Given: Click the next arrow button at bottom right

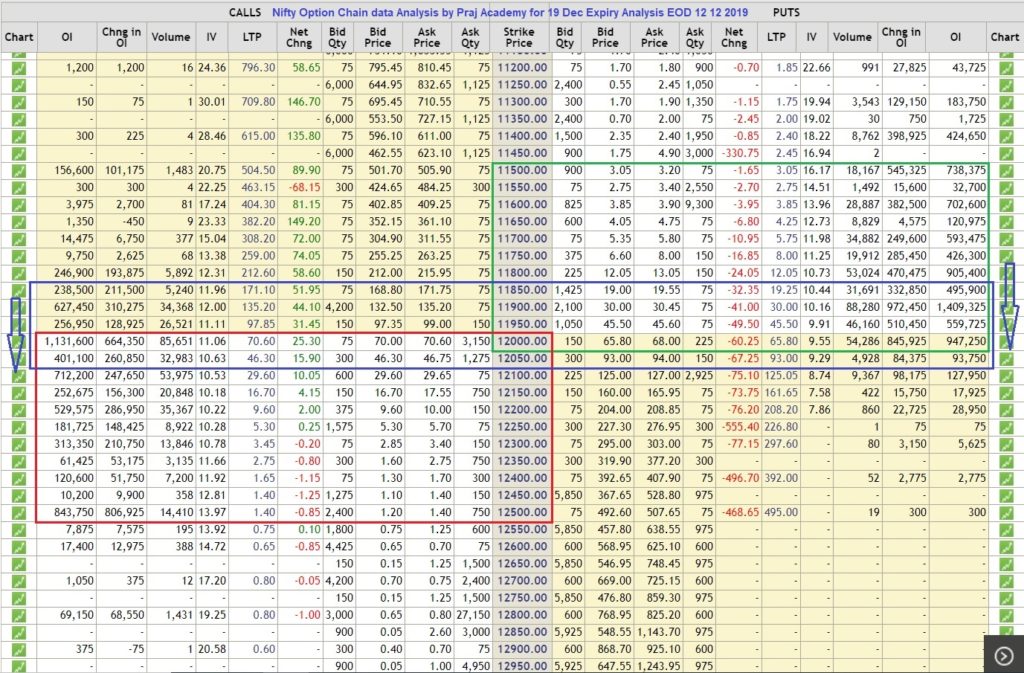Looking at the screenshot, I should tap(1003, 655).
